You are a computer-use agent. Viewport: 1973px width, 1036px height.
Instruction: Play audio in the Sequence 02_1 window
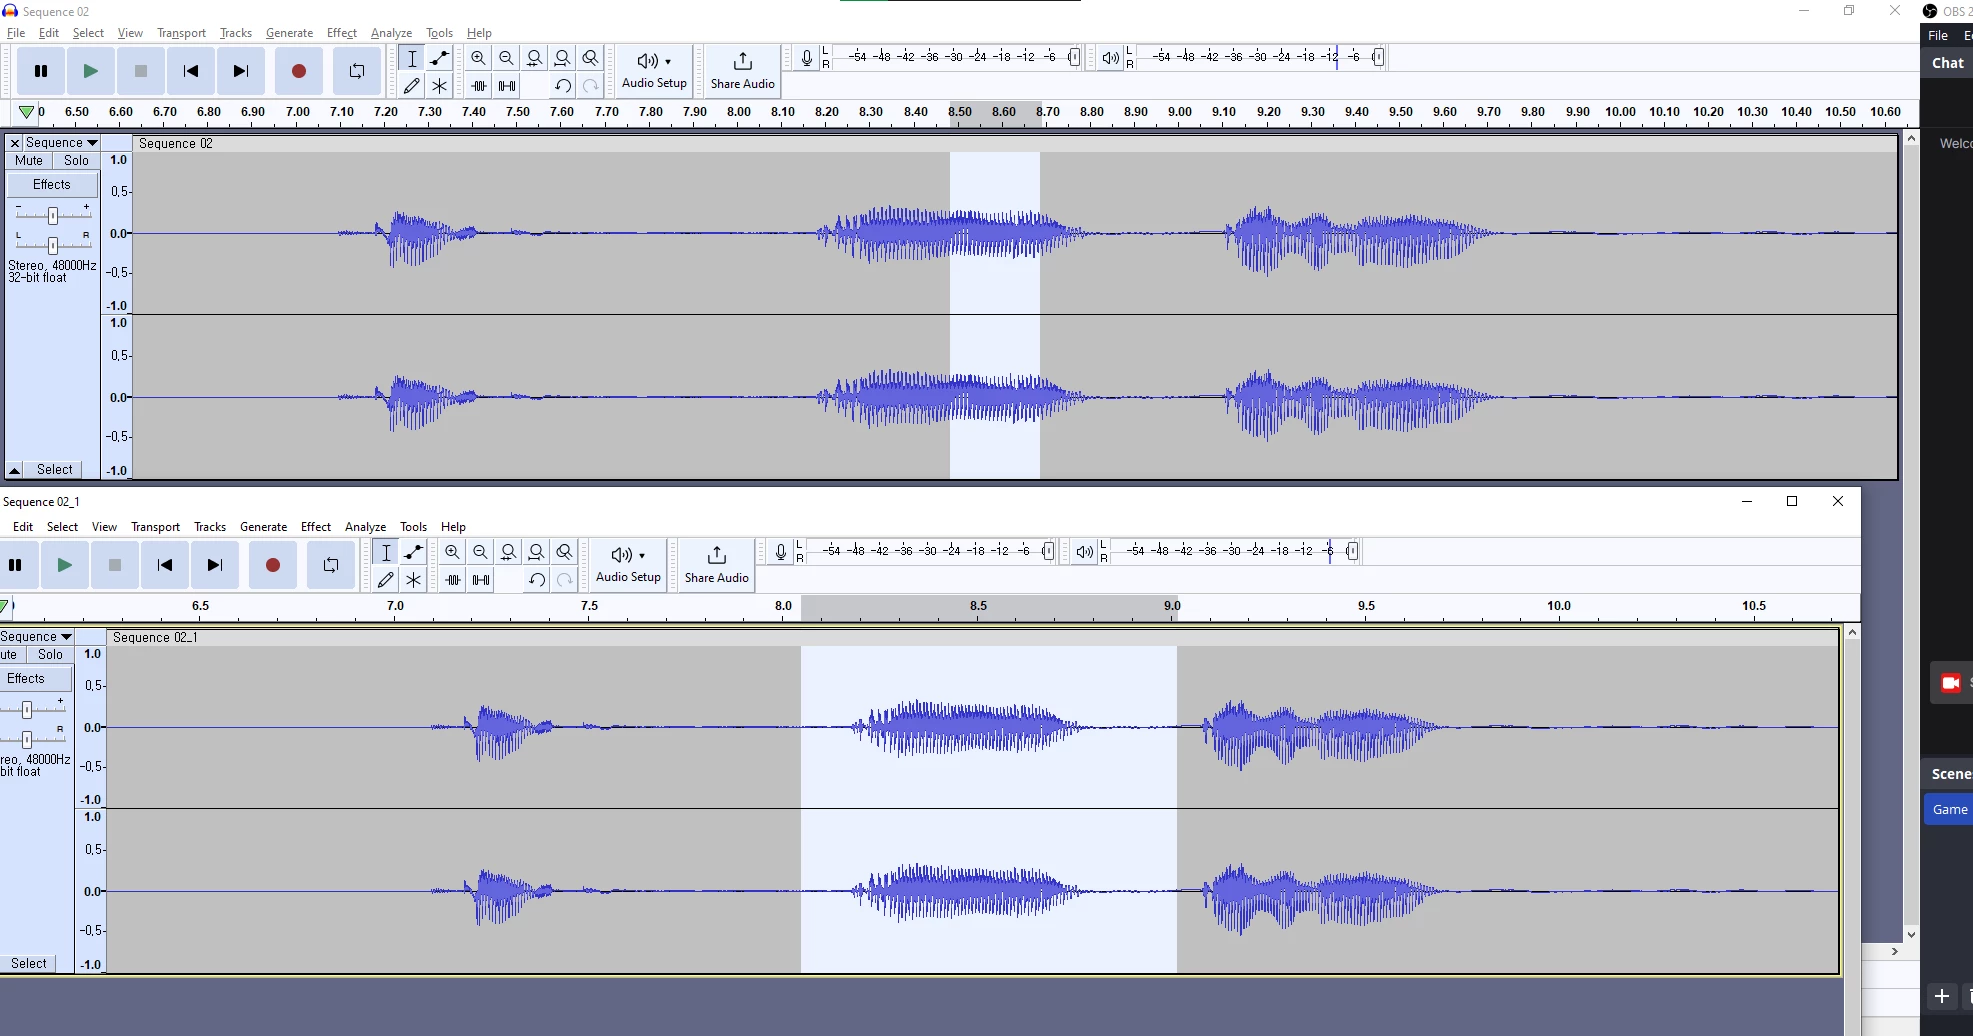click(65, 565)
